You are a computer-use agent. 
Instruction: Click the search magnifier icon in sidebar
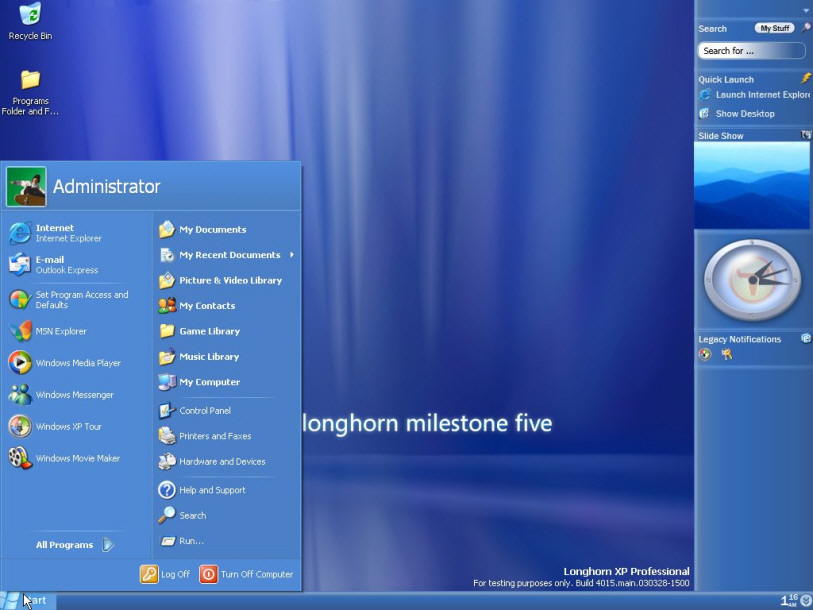pyautogui.click(x=806, y=27)
